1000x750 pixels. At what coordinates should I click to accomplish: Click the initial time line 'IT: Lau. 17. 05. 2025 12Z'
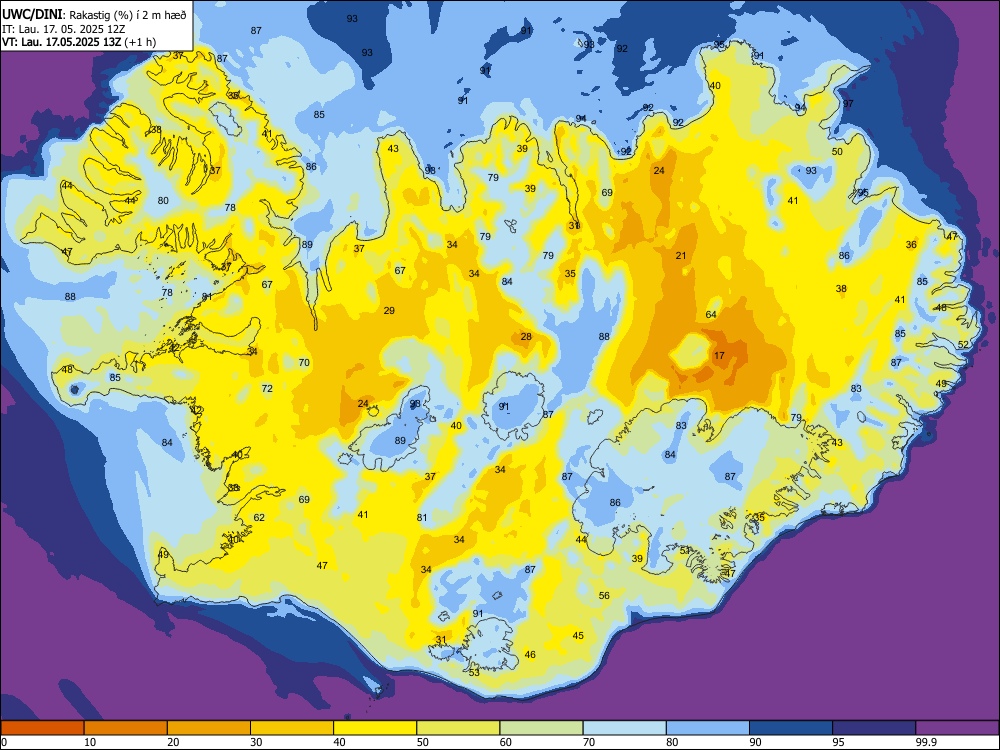(64, 29)
